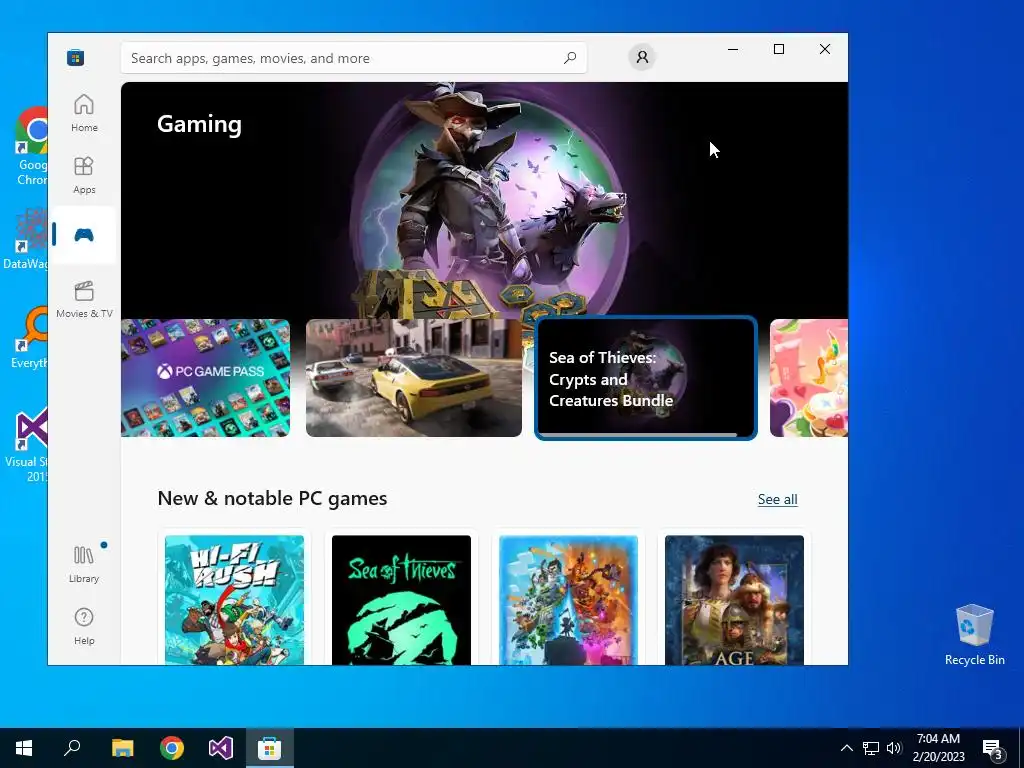Open the PC Game Pass banner tile
1024x768 pixels.
pyautogui.click(x=205, y=378)
